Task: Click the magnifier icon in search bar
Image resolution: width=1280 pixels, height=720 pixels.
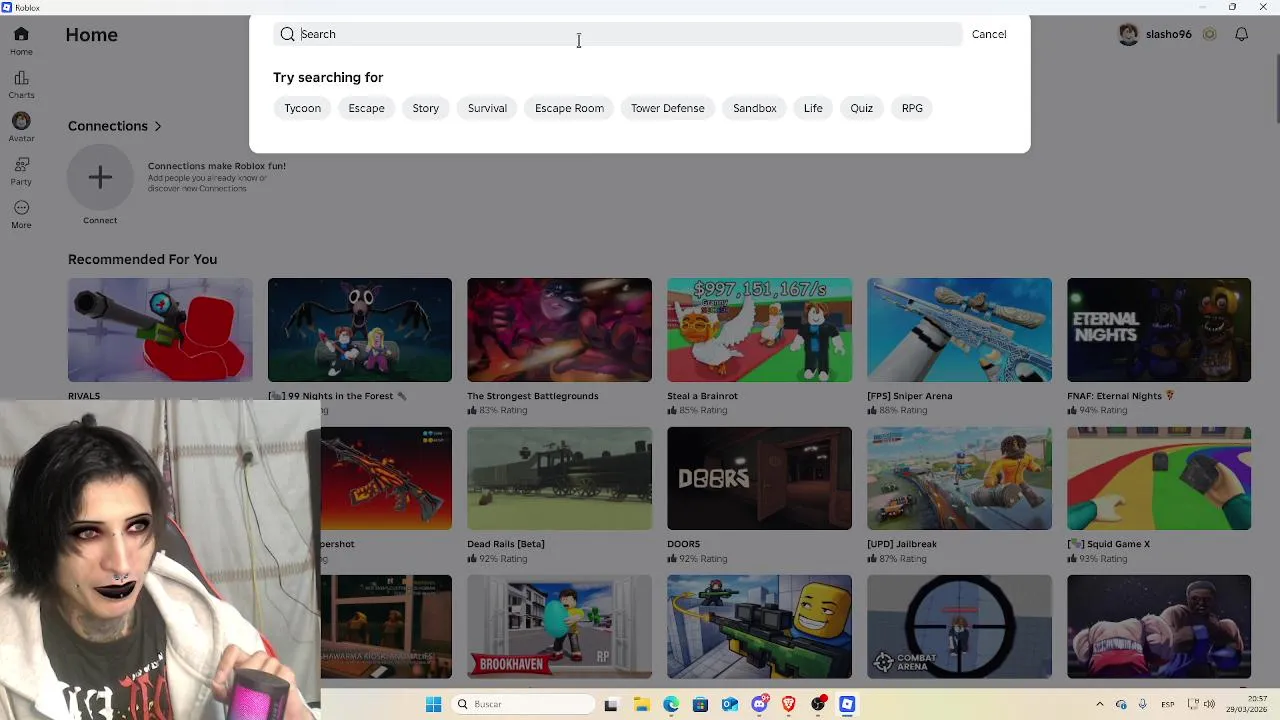Action: tap(288, 34)
